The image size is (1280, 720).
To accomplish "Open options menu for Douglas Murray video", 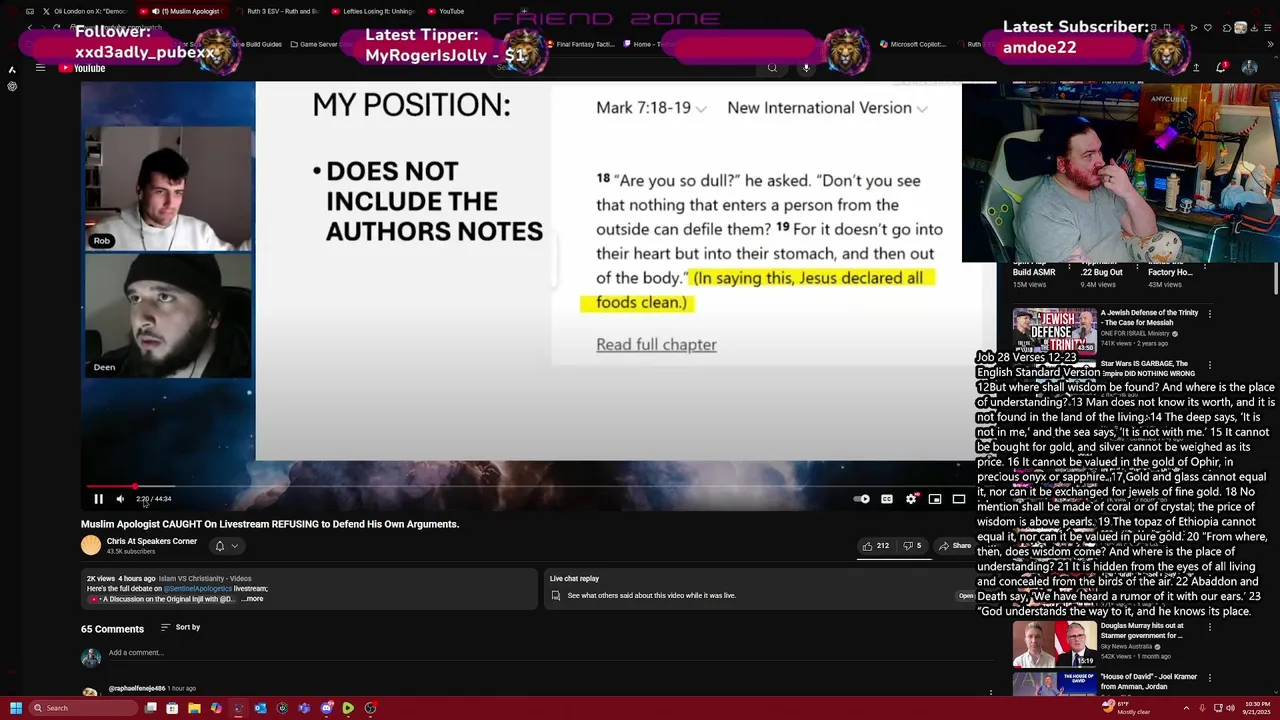I will pos(1209,628).
